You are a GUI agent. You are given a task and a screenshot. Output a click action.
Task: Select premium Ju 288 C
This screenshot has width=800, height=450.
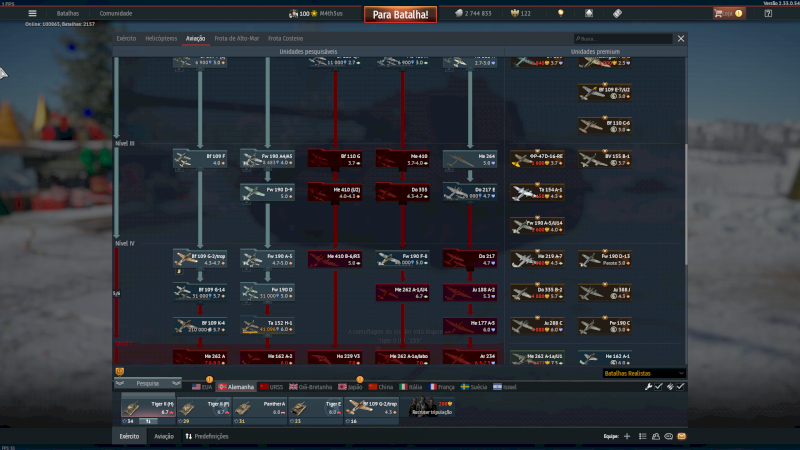click(537, 326)
